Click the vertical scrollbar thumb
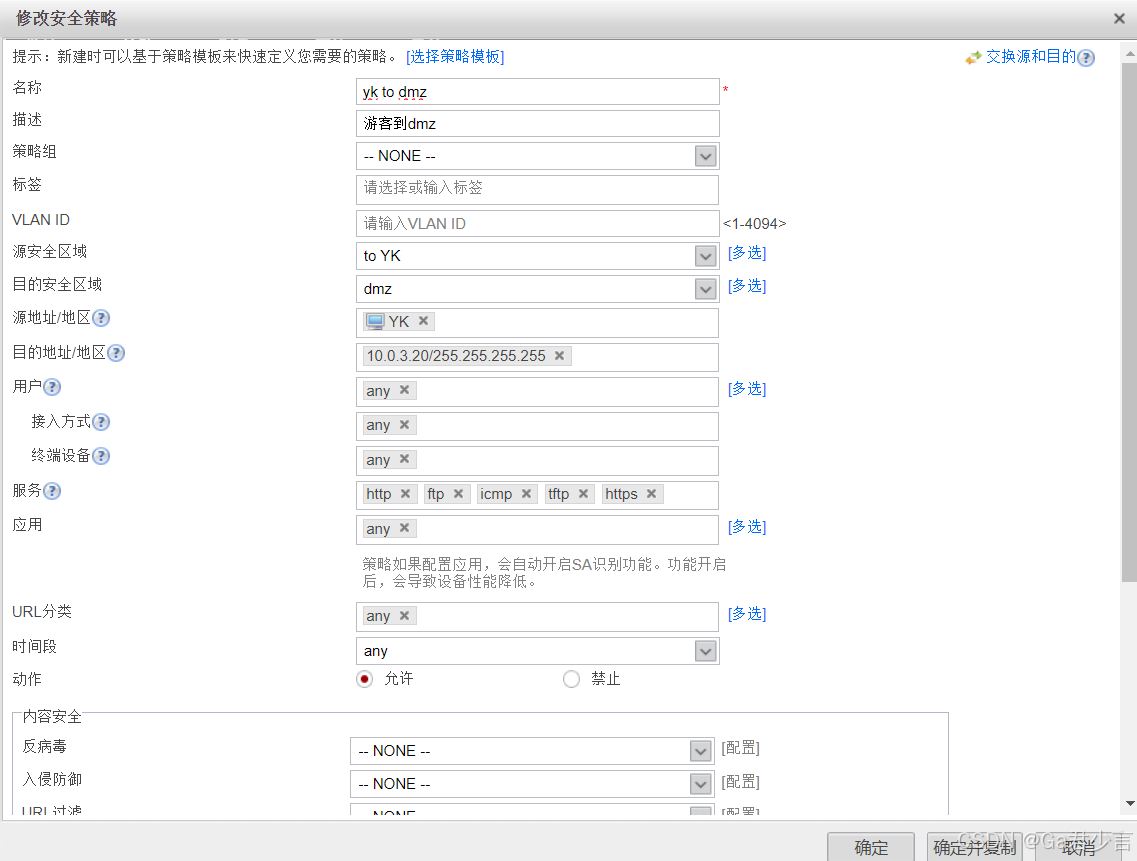This screenshot has width=1137, height=861. click(1130, 321)
